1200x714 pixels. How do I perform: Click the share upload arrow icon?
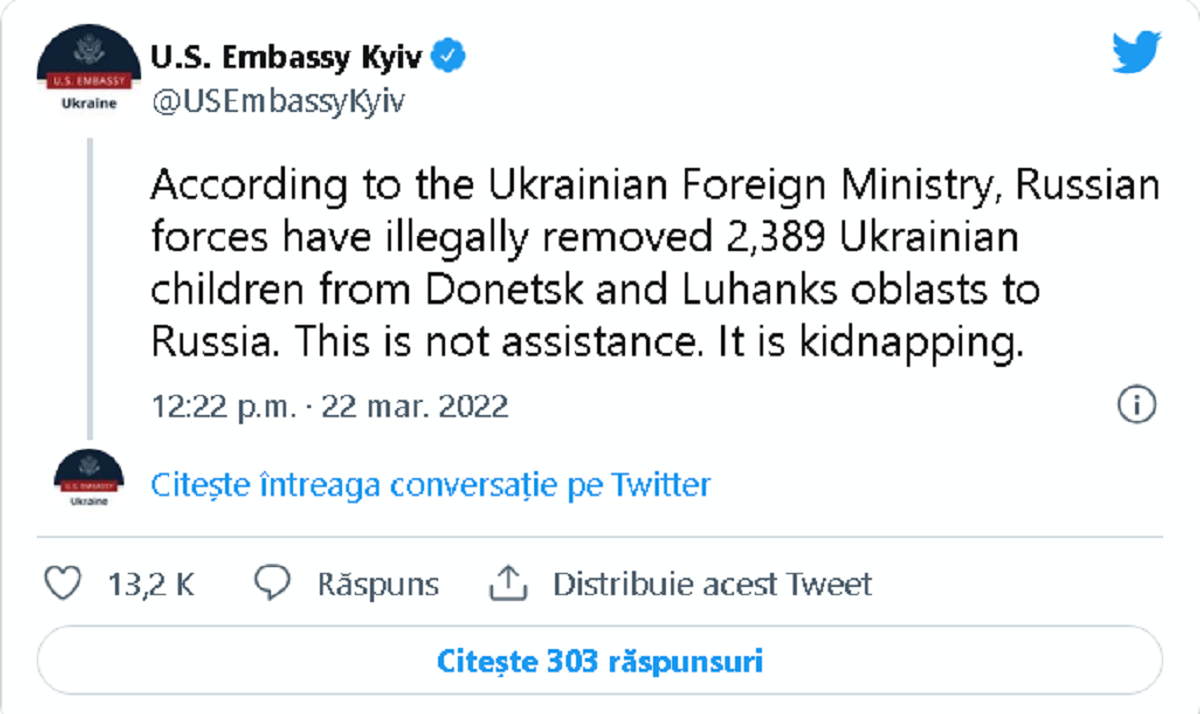pyautogui.click(x=507, y=583)
